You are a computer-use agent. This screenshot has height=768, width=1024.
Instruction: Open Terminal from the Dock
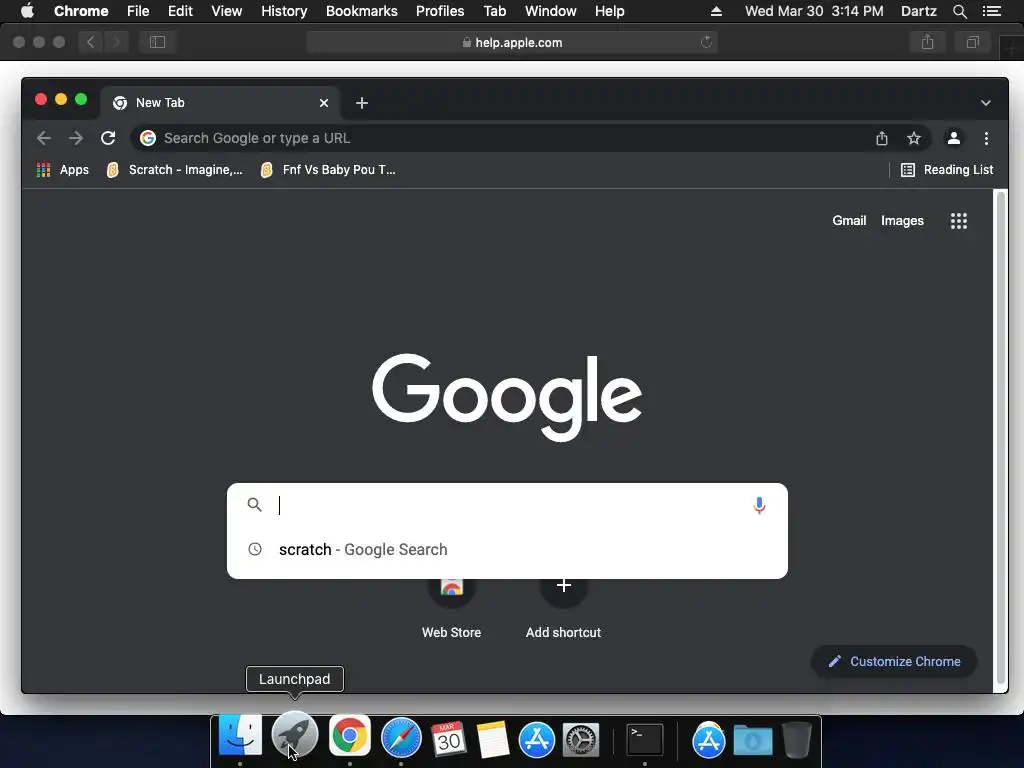(645, 740)
